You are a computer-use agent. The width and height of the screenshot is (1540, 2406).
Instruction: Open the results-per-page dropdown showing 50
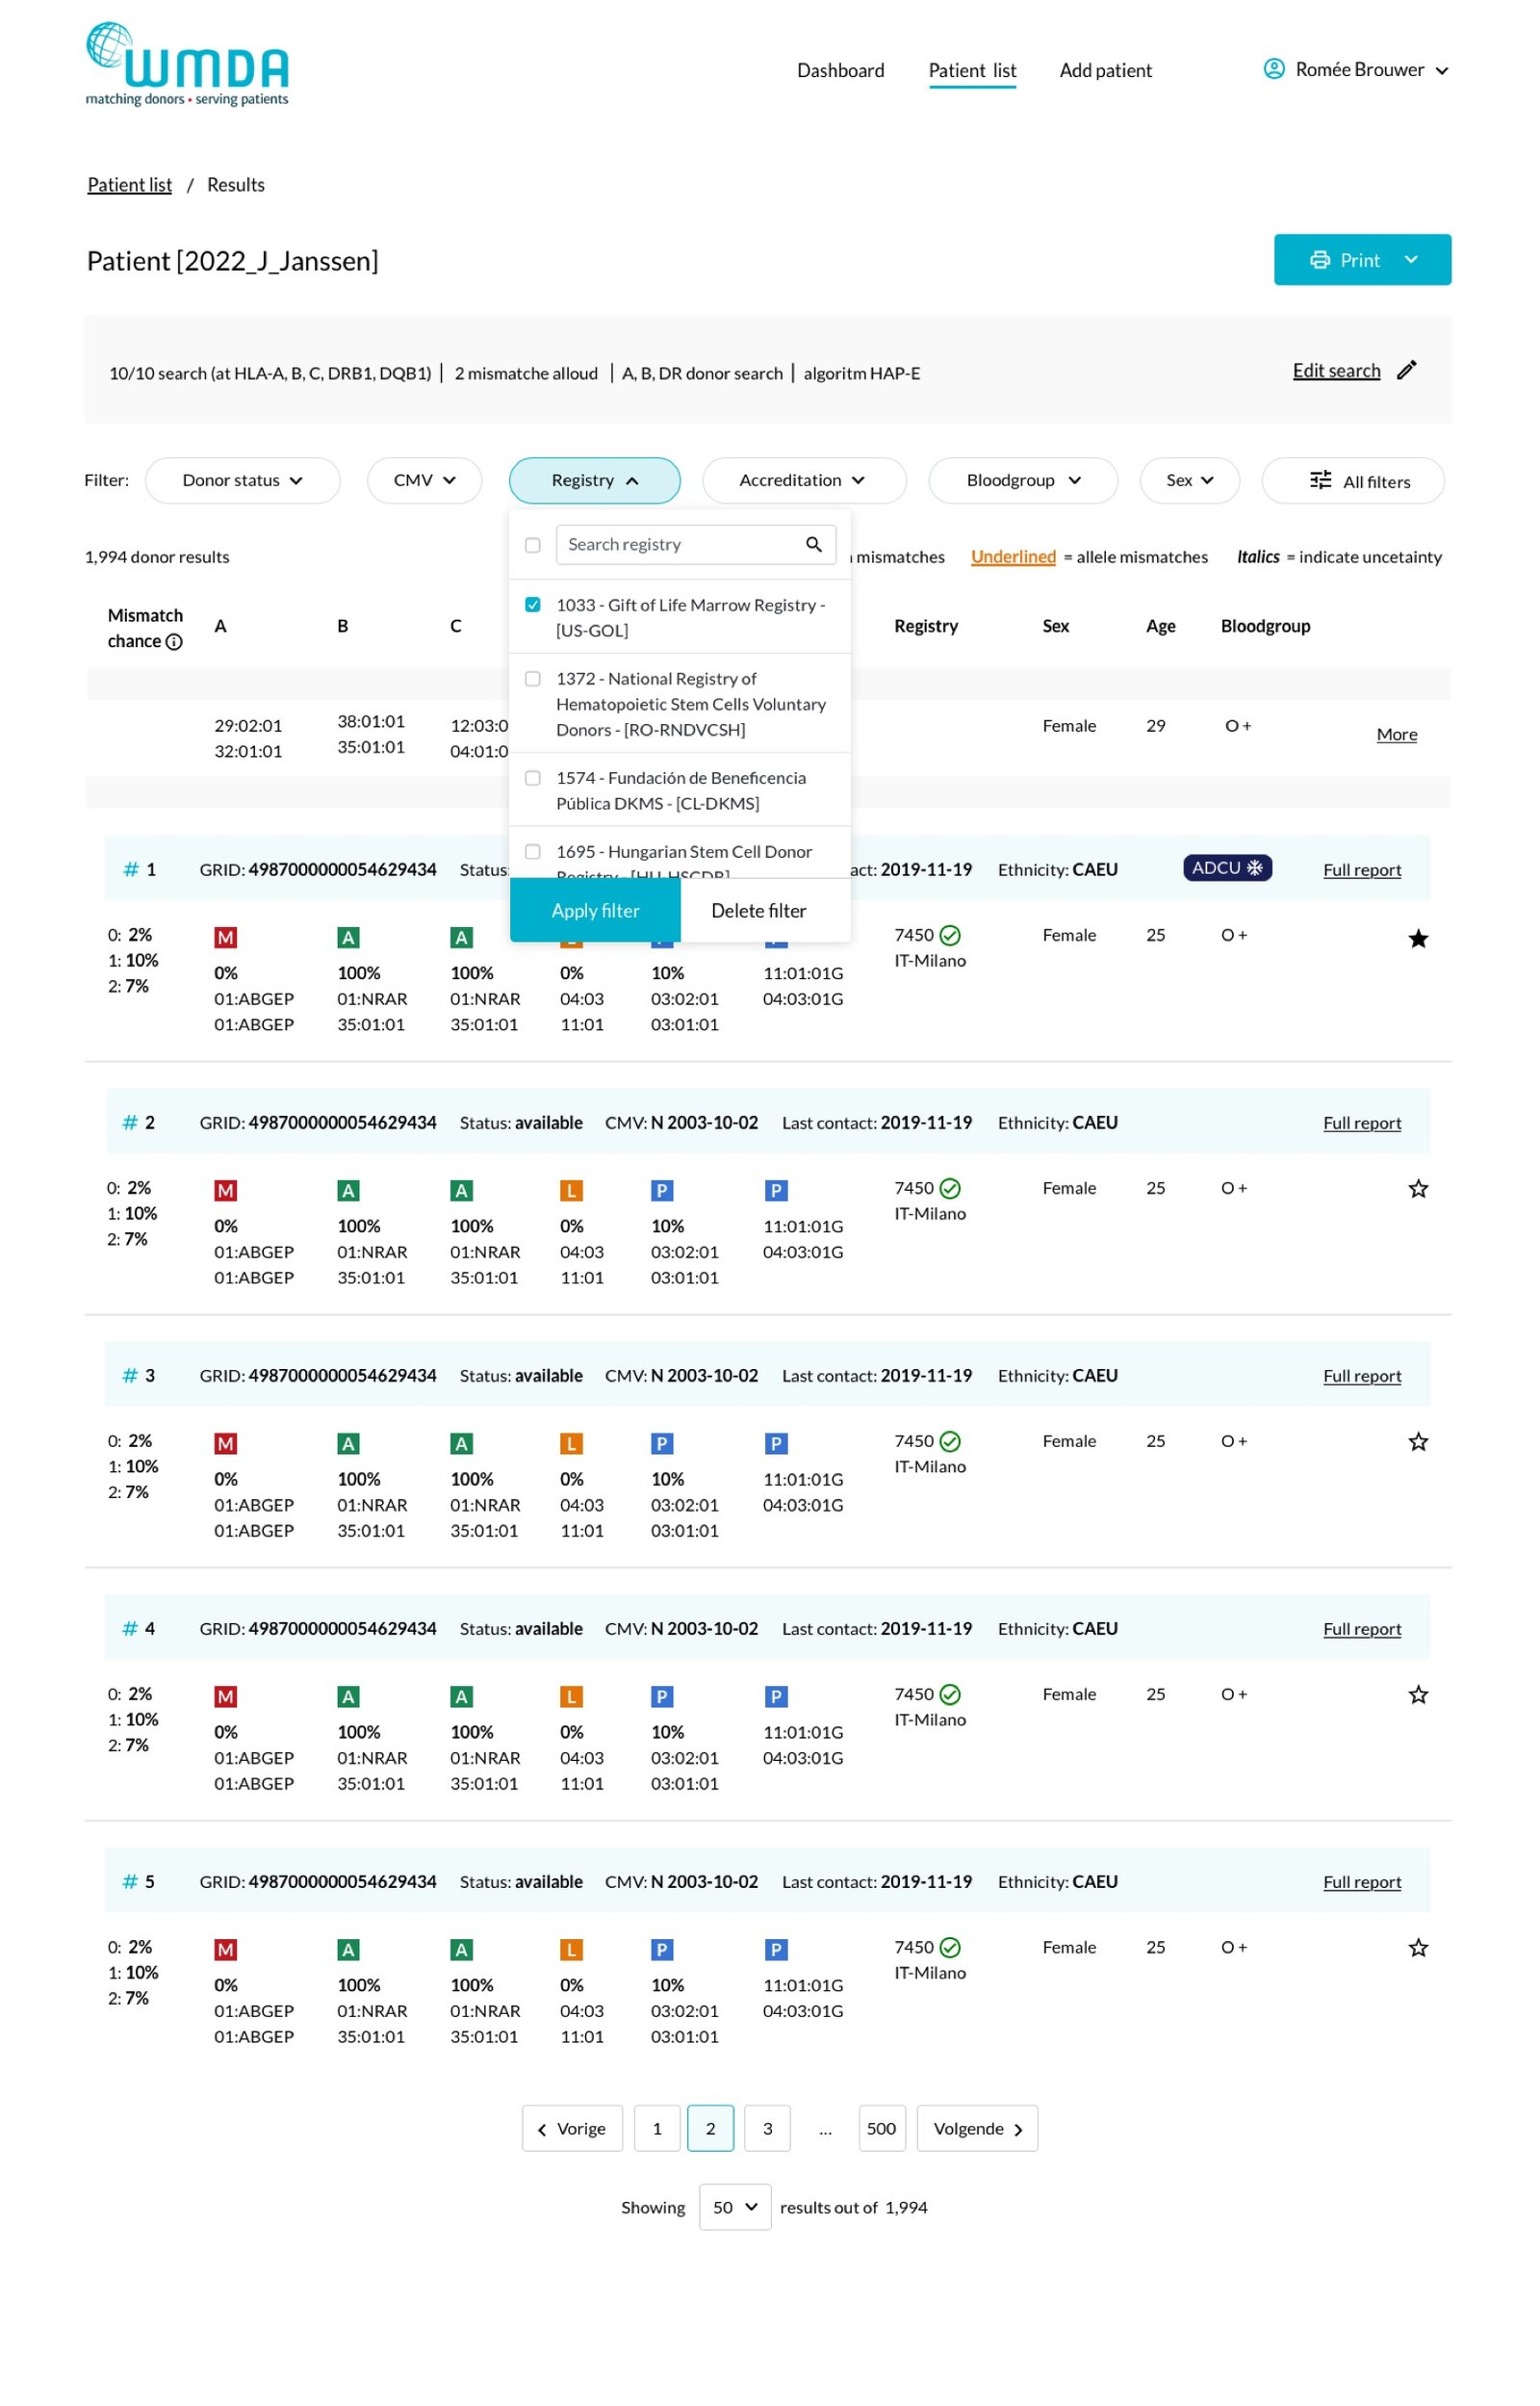click(x=734, y=2206)
